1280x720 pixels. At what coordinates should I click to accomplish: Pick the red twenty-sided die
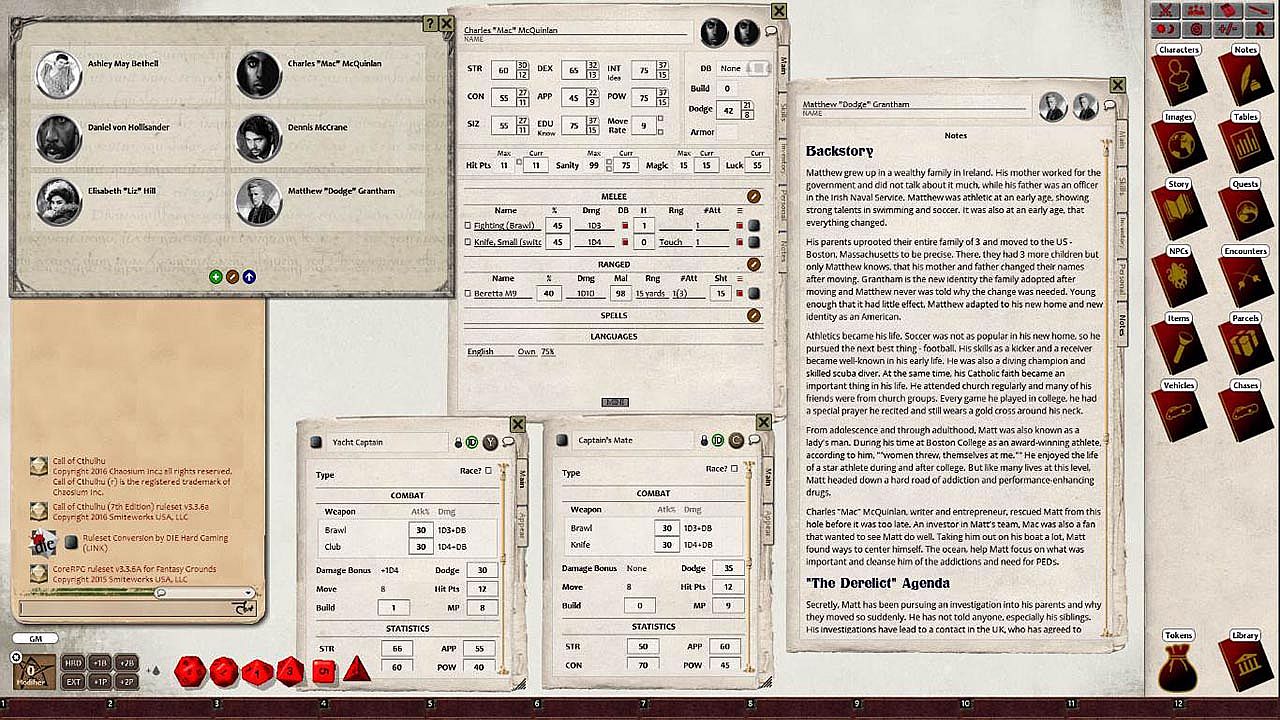(191, 671)
